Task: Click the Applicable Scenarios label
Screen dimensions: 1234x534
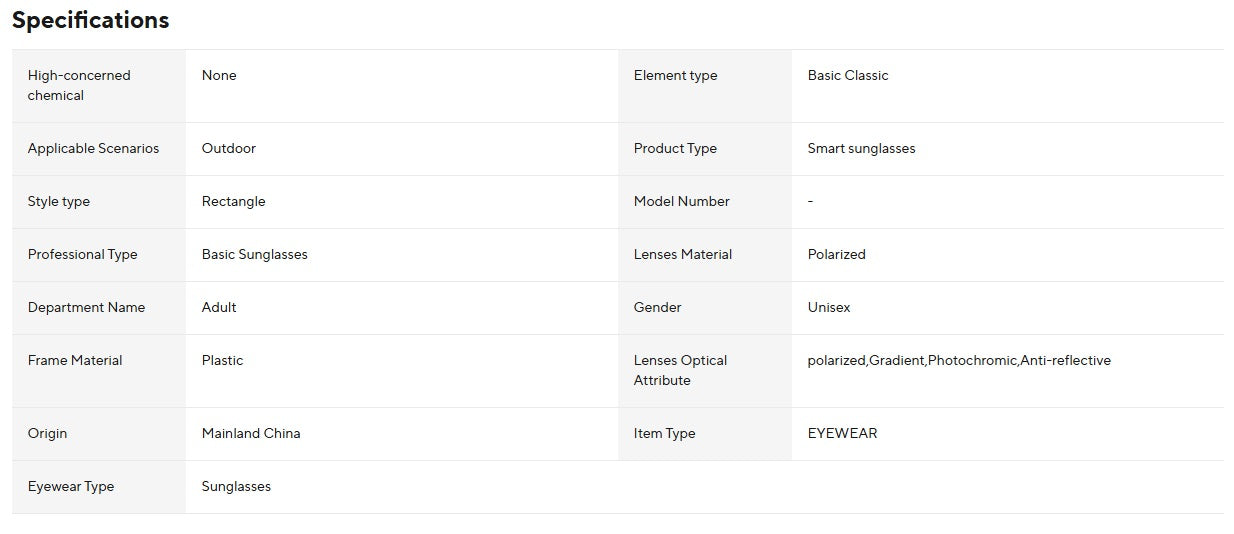Action: click(x=93, y=148)
